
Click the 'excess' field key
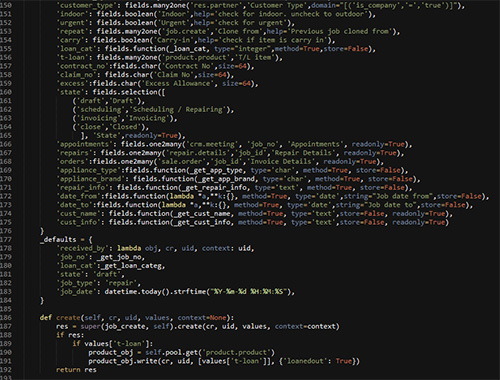[x=72, y=84]
